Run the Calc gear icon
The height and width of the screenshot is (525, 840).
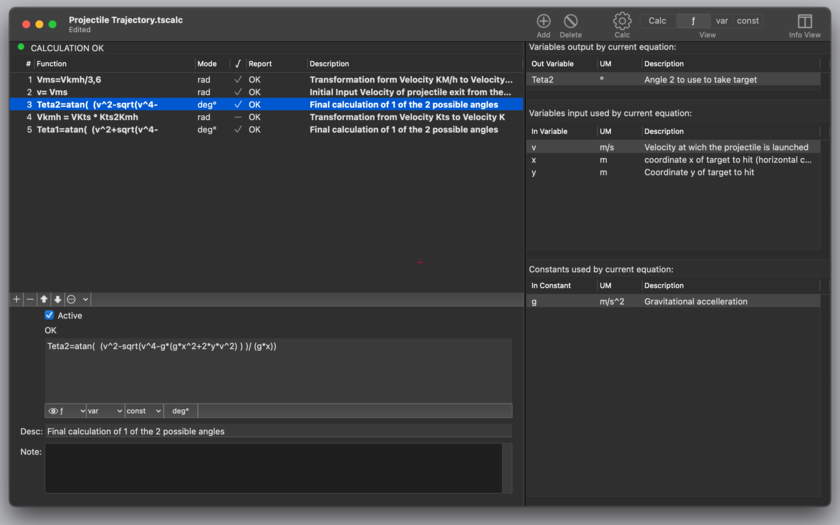[622, 21]
